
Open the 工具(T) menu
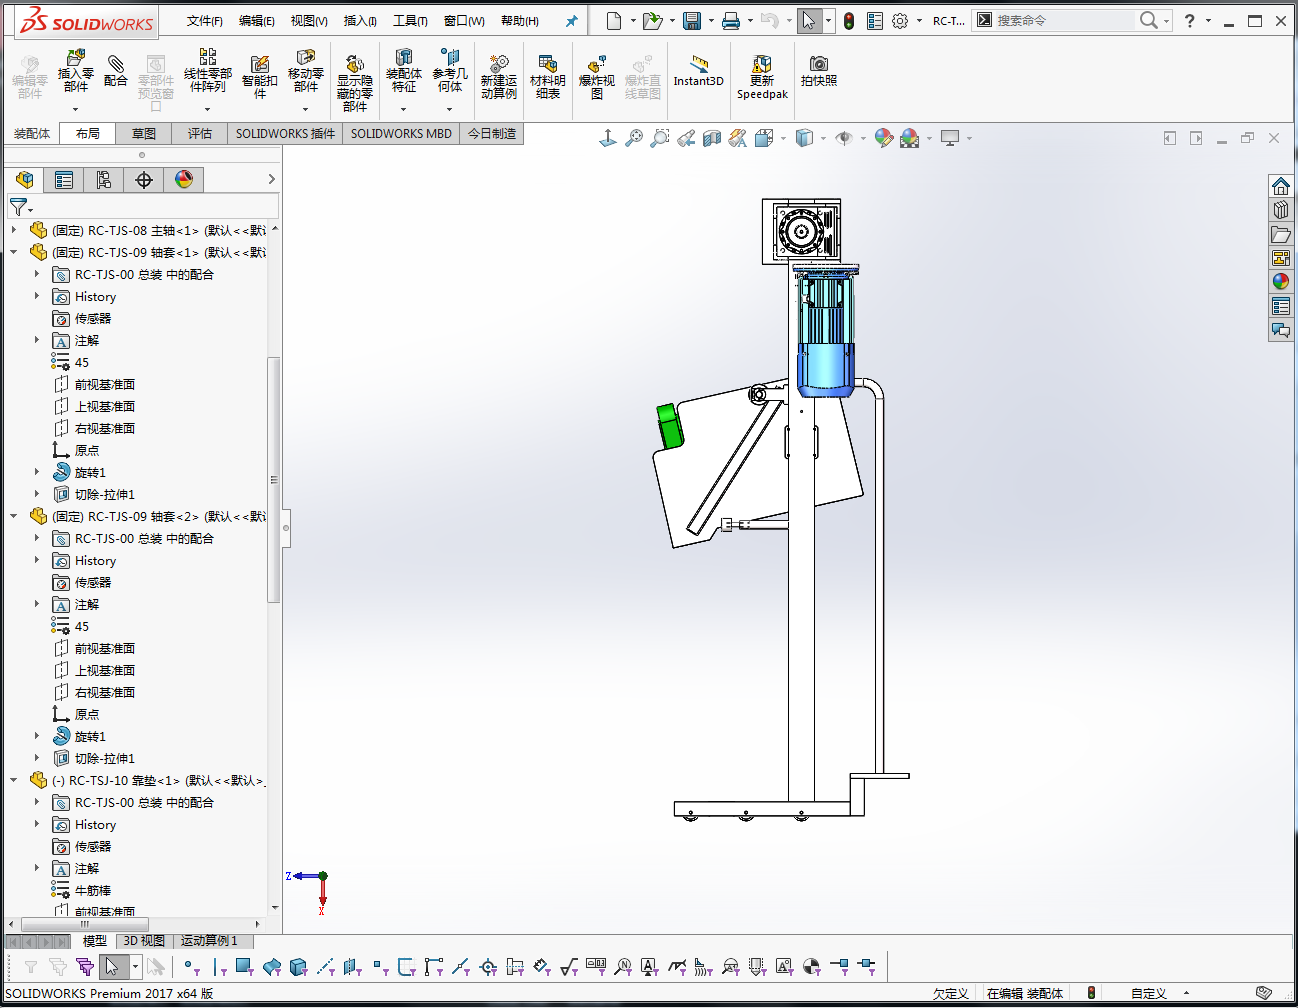coord(410,21)
